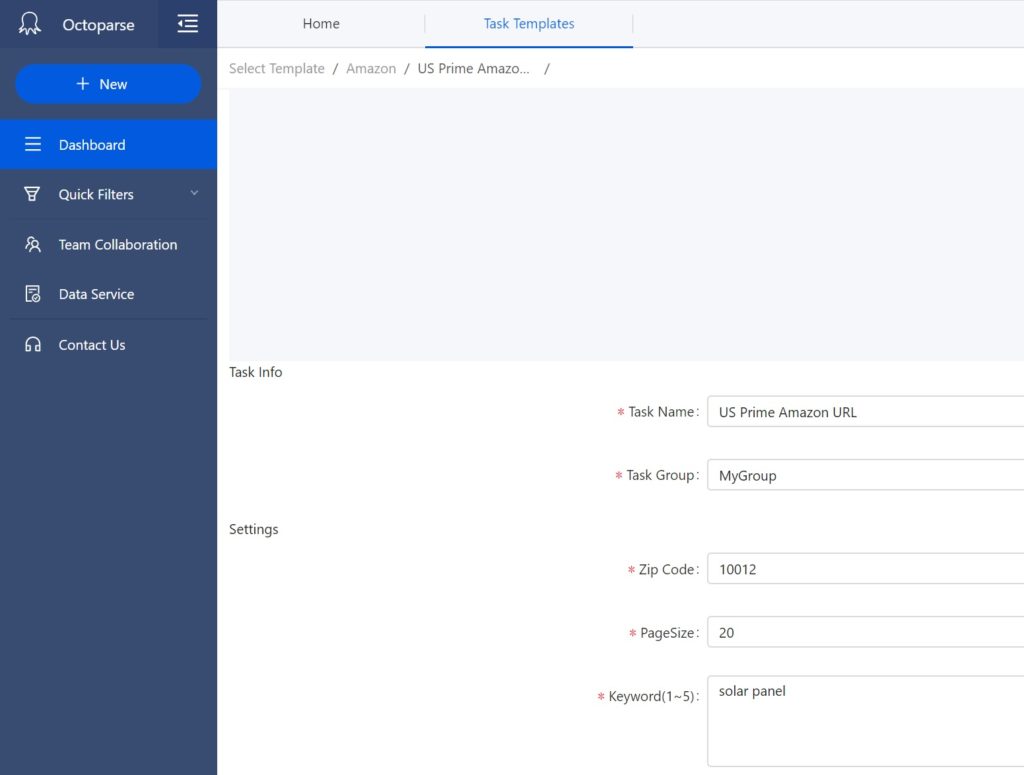
Task: Click the Team Collaboration people icon
Action: tap(33, 244)
